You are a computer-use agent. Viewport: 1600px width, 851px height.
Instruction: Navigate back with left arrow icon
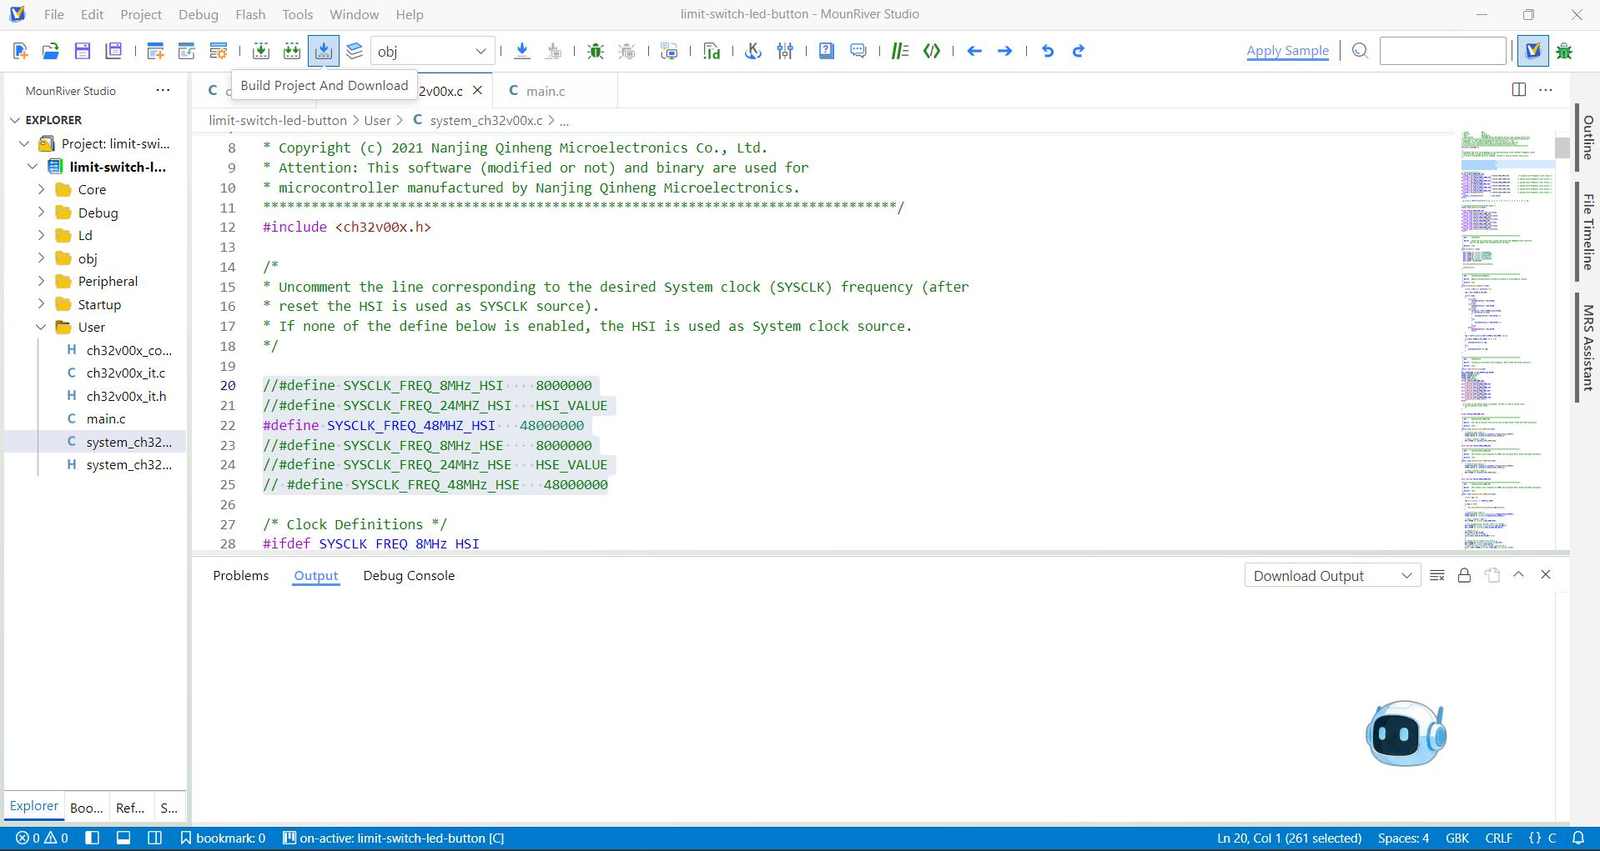click(974, 51)
